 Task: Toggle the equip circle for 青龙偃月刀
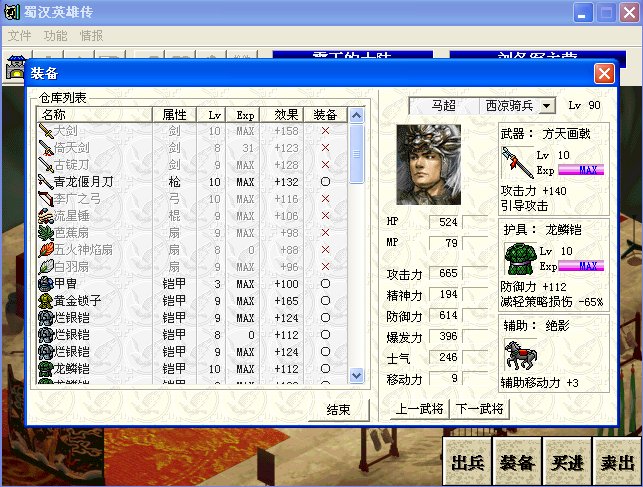pos(324,182)
